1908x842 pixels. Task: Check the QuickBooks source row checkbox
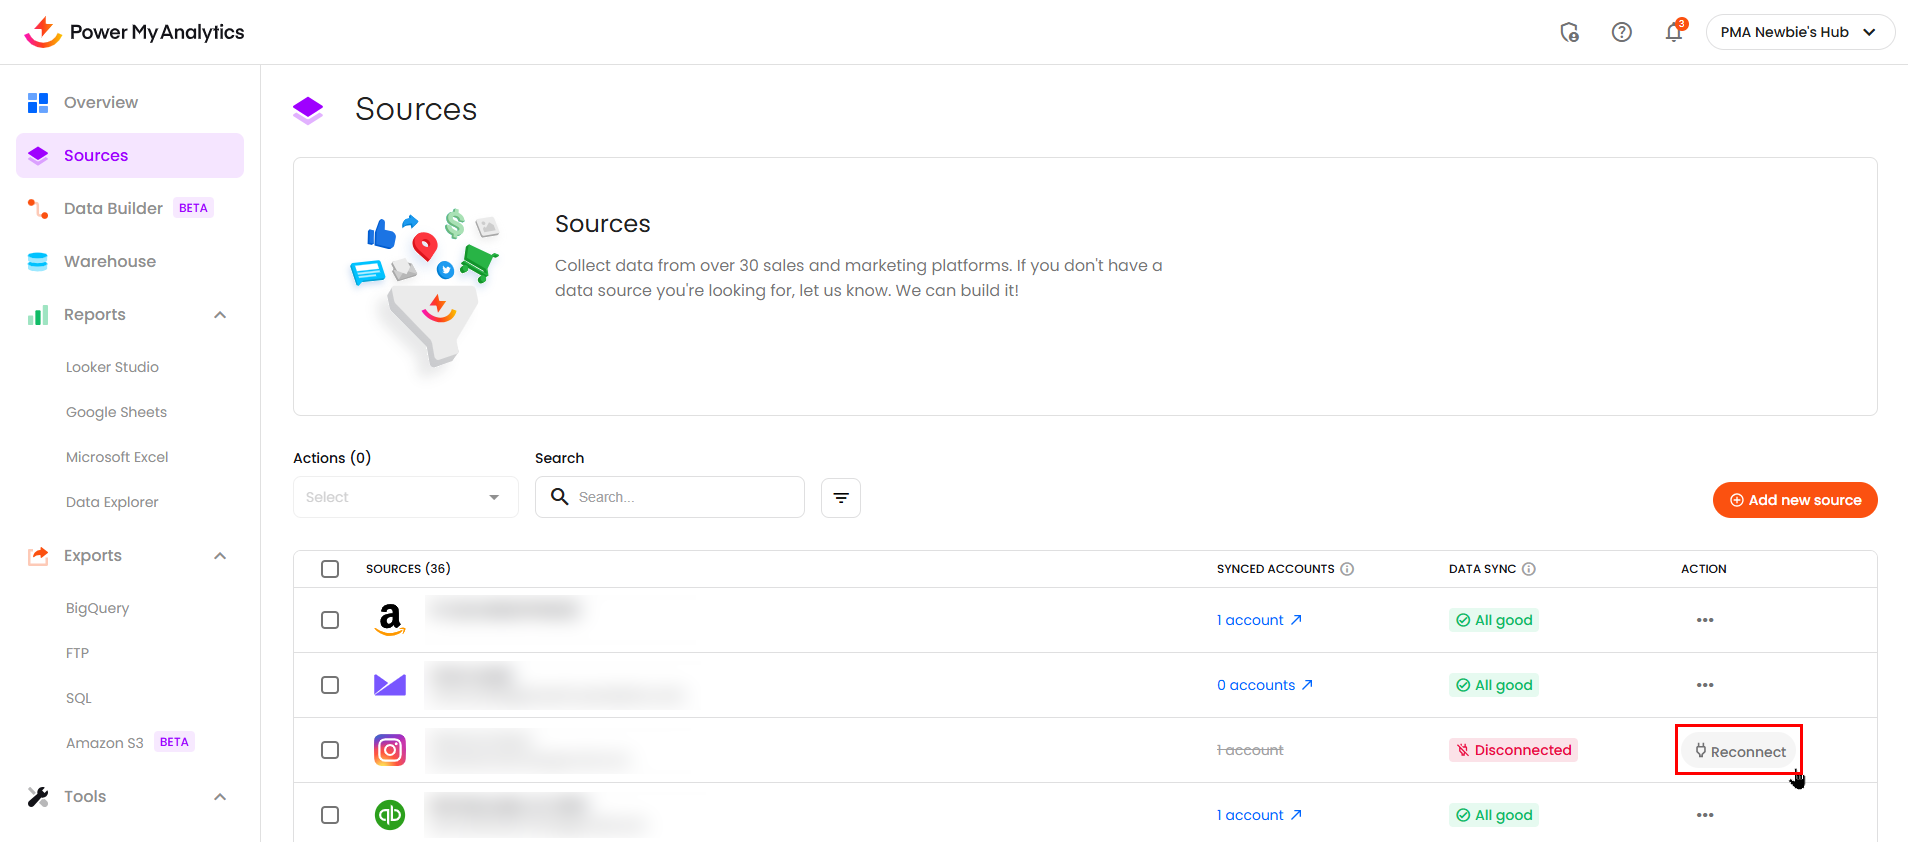[x=330, y=815]
